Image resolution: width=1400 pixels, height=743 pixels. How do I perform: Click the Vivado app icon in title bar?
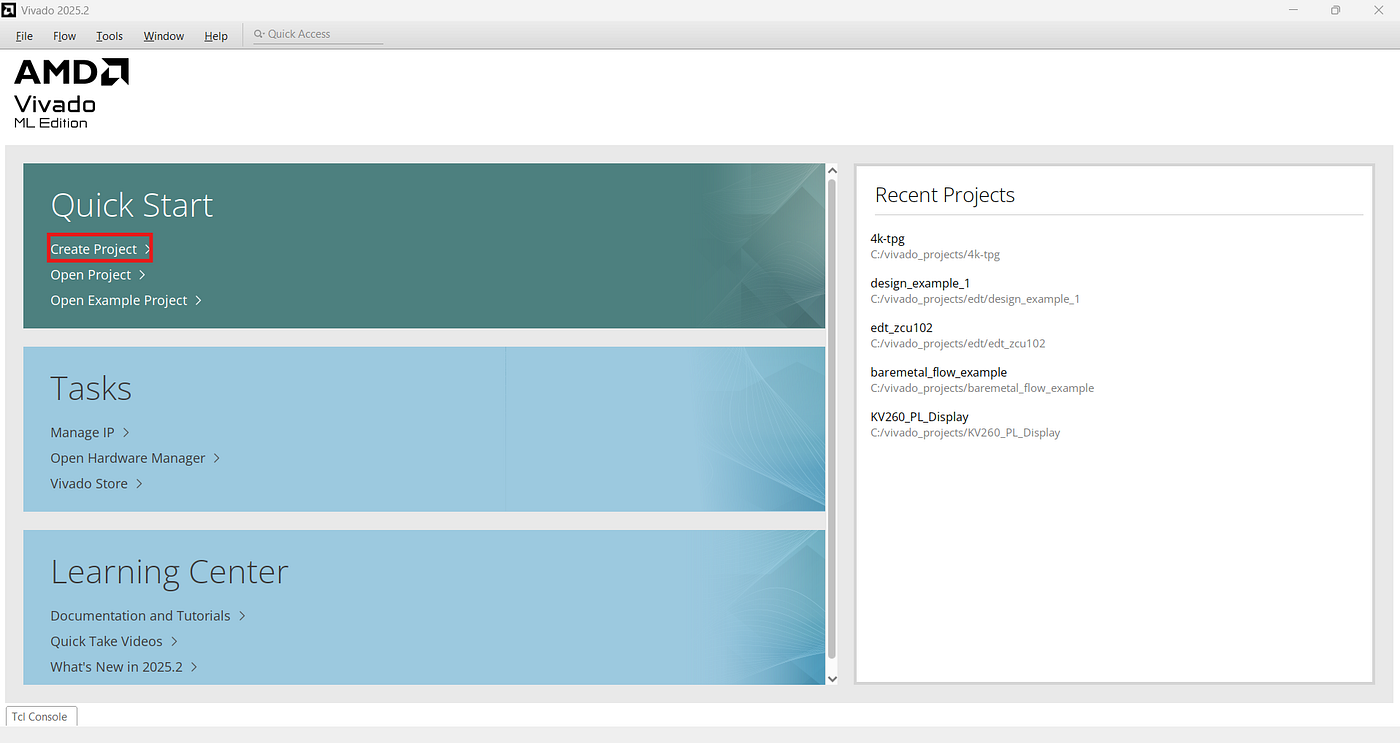click(x=10, y=10)
